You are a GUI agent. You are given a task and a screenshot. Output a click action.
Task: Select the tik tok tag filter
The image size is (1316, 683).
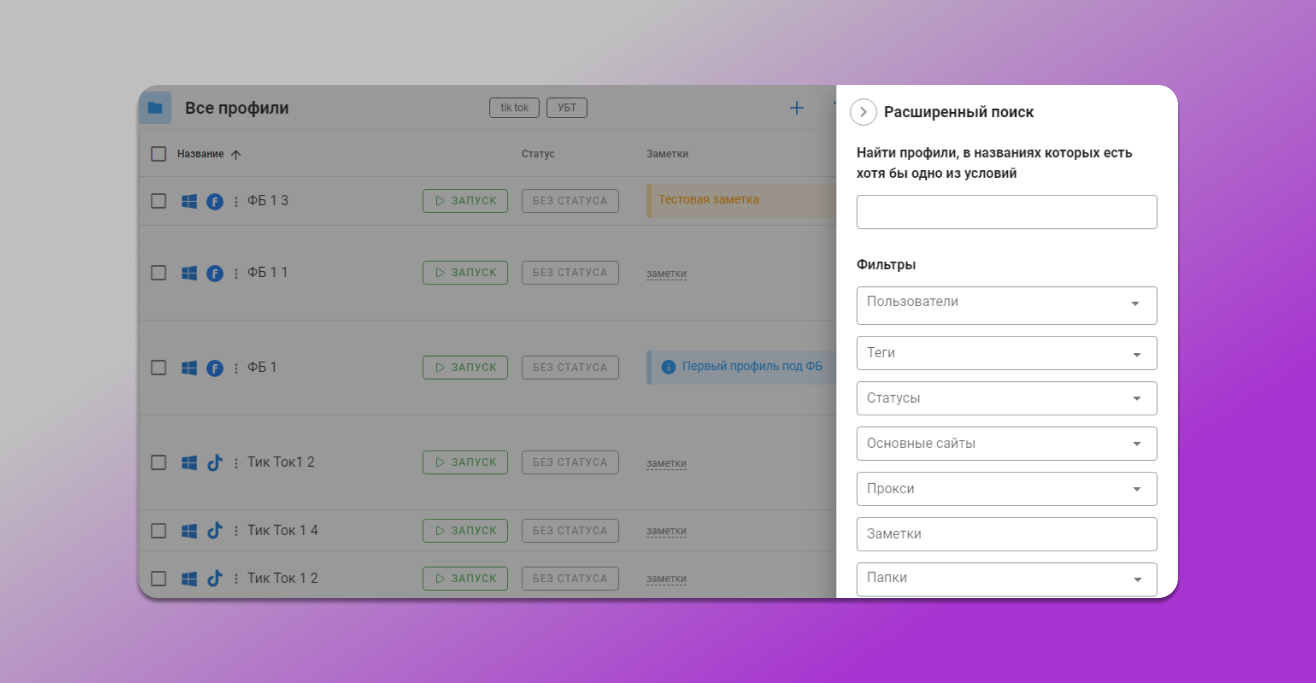[514, 108]
